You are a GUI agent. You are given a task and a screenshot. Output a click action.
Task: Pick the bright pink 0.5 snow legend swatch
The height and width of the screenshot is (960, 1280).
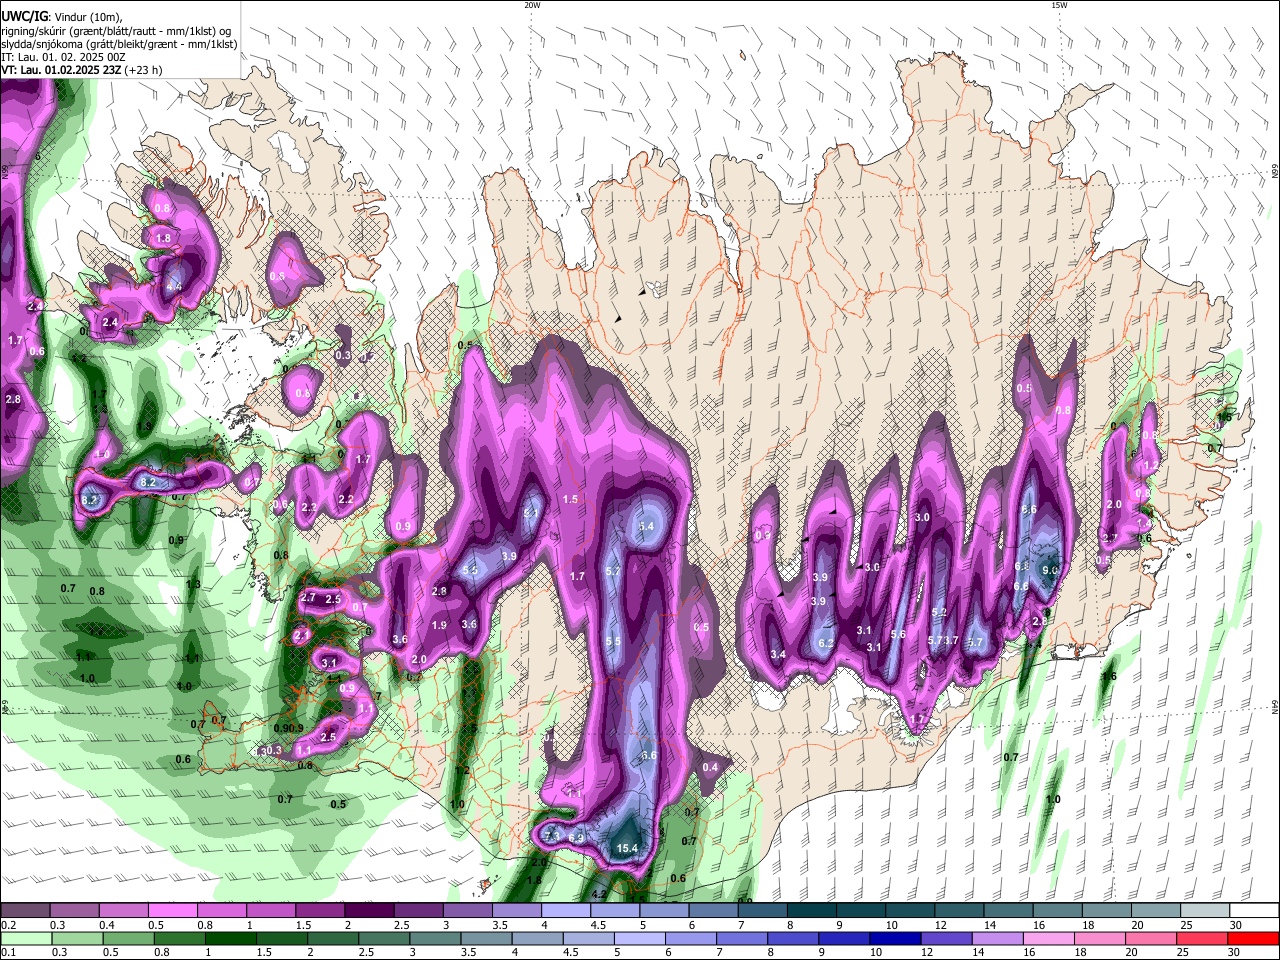click(x=172, y=910)
